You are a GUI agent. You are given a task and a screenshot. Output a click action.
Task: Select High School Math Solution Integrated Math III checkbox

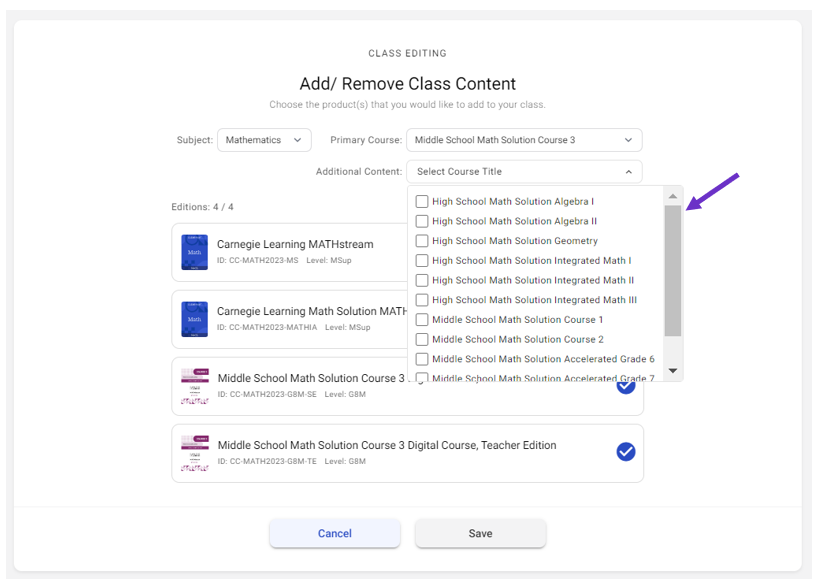tap(422, 300)
